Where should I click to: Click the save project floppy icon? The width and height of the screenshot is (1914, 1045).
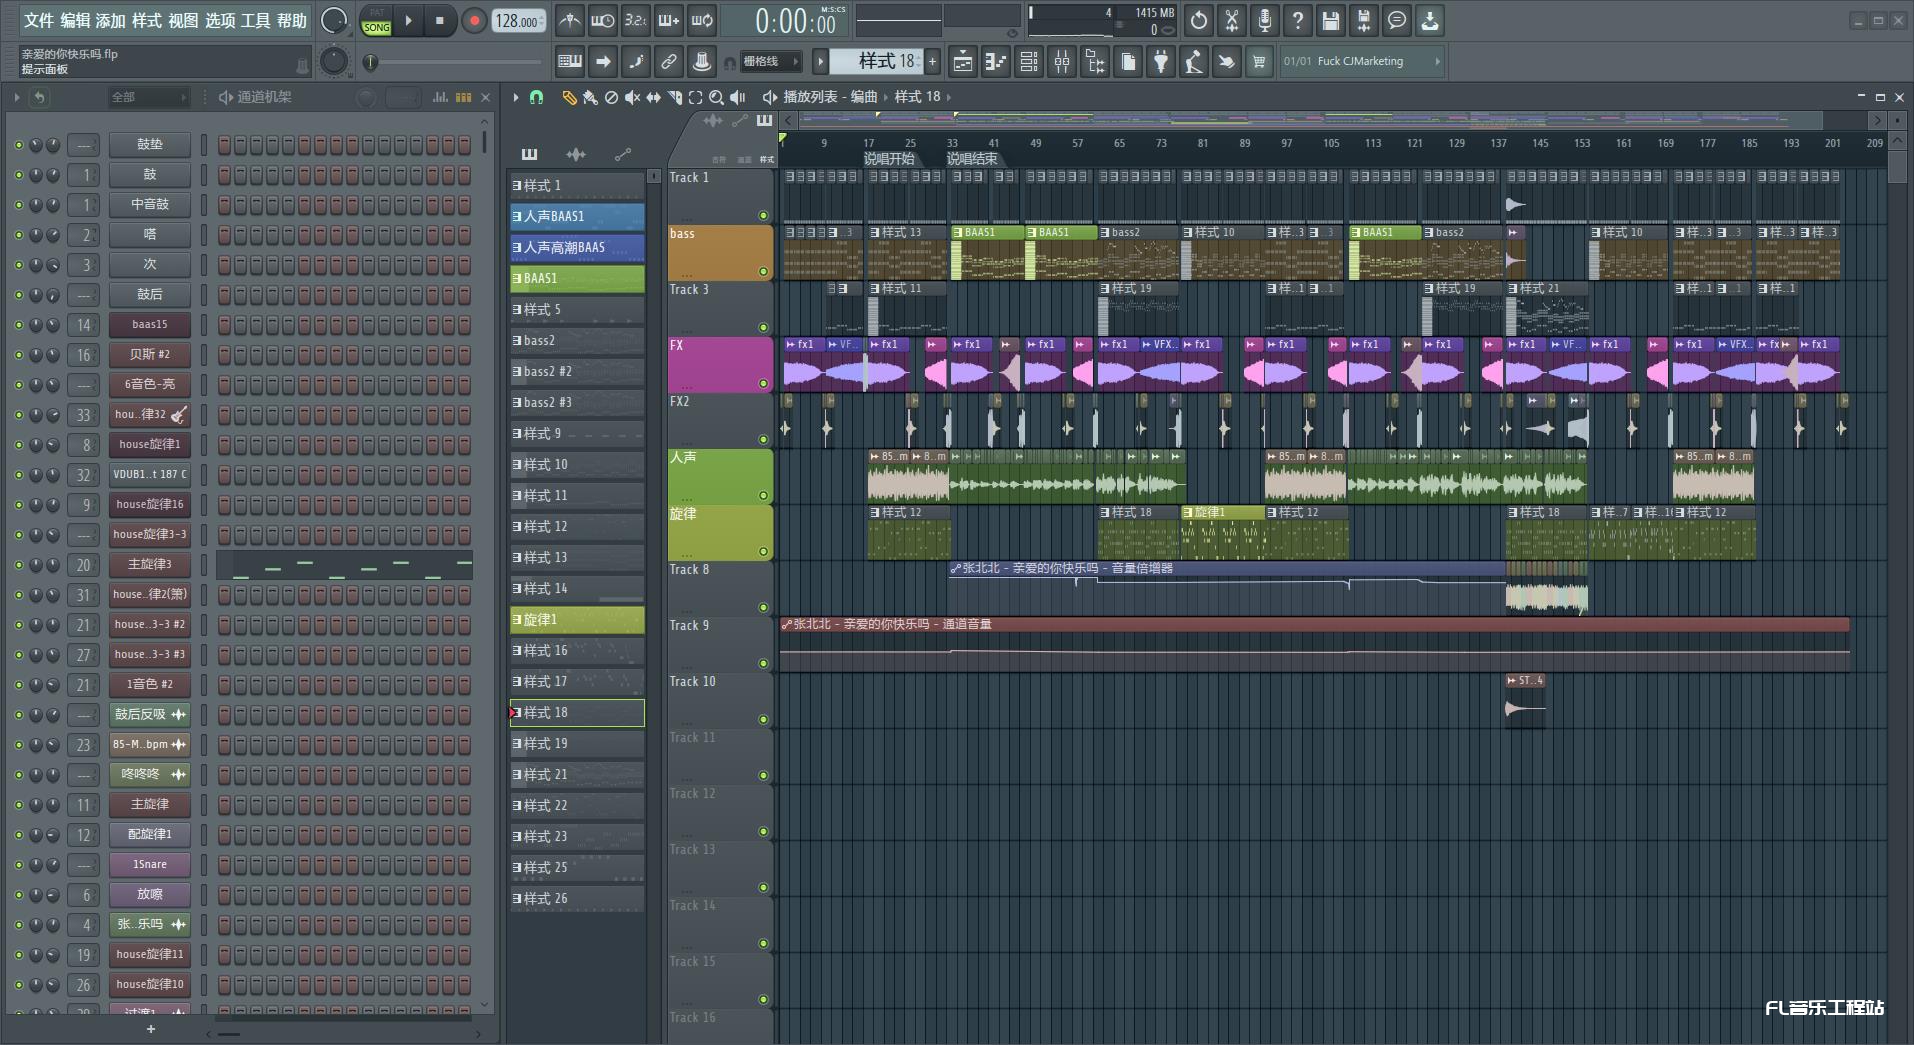[1331, 20]
